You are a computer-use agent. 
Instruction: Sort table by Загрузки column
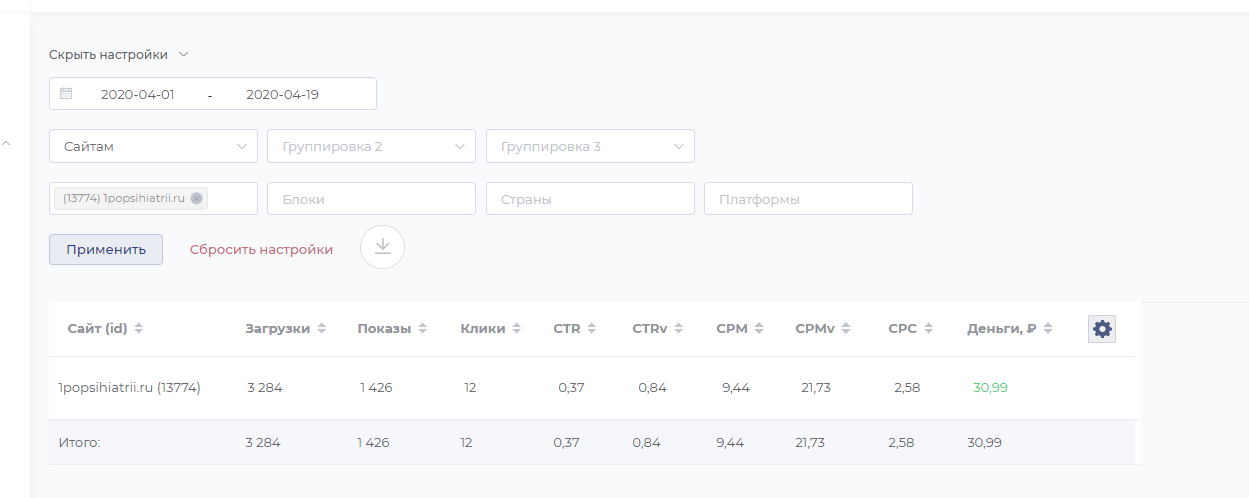(x=321, y=329)
